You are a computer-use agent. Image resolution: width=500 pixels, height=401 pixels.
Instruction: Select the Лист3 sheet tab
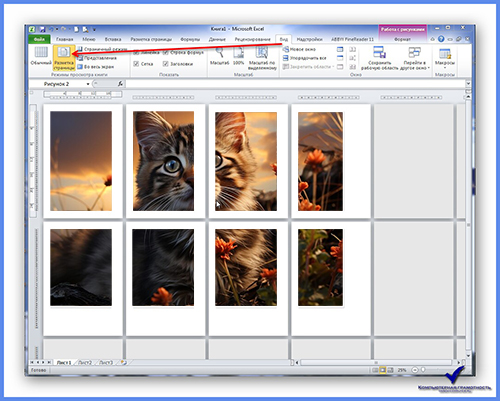(x=106, y=362)
